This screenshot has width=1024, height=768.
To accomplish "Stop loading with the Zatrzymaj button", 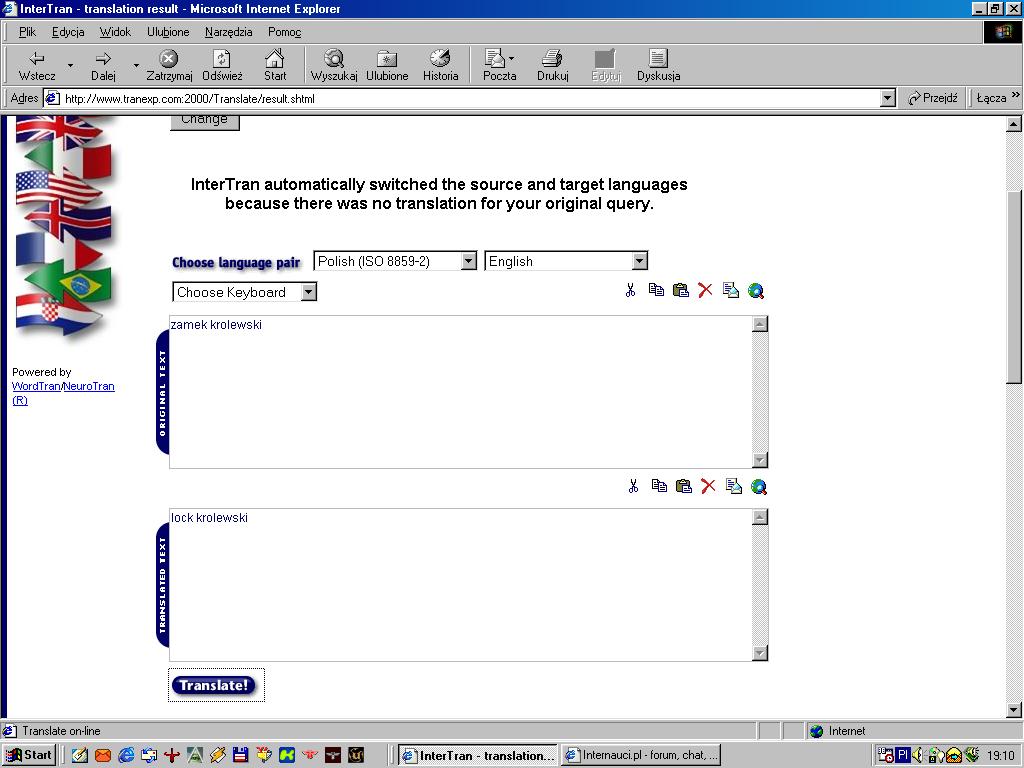I will tap(169, 65).
